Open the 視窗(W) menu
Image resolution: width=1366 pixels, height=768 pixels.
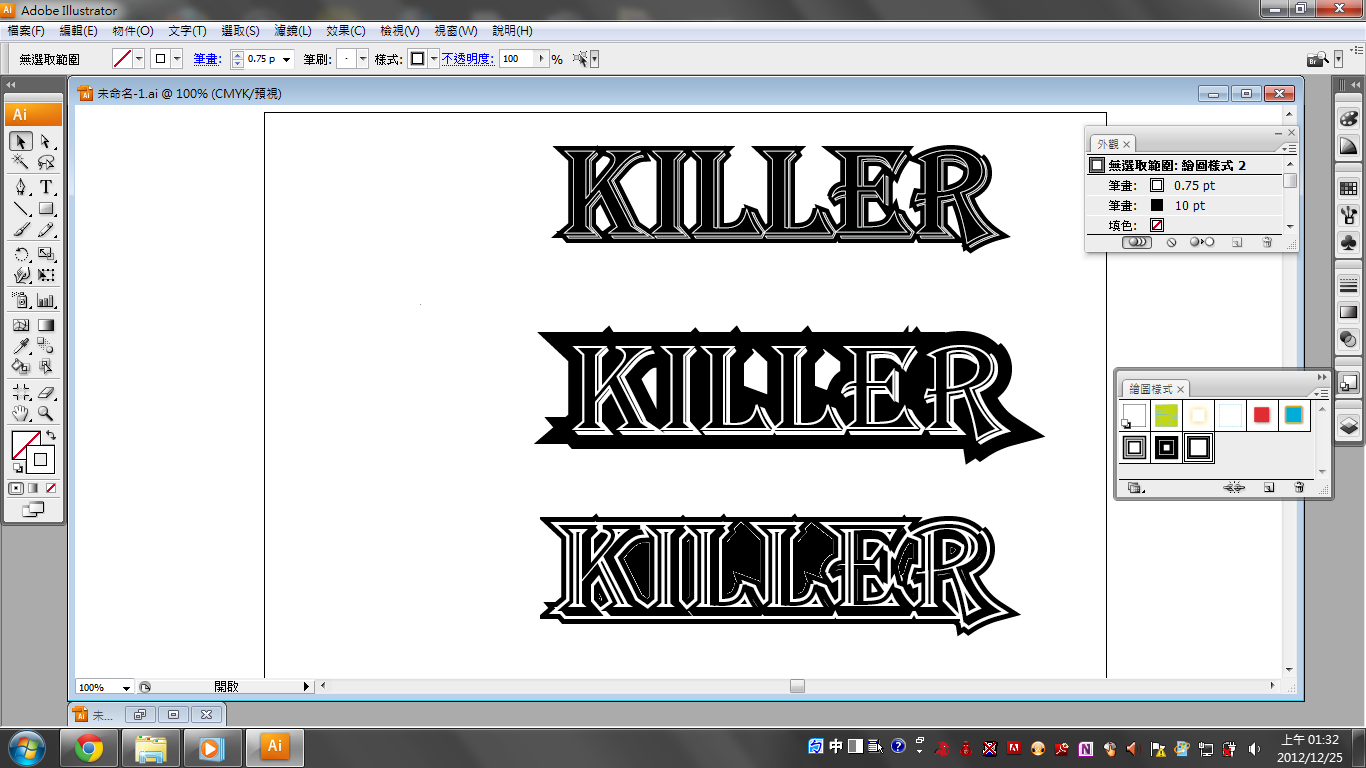point(455,31)
